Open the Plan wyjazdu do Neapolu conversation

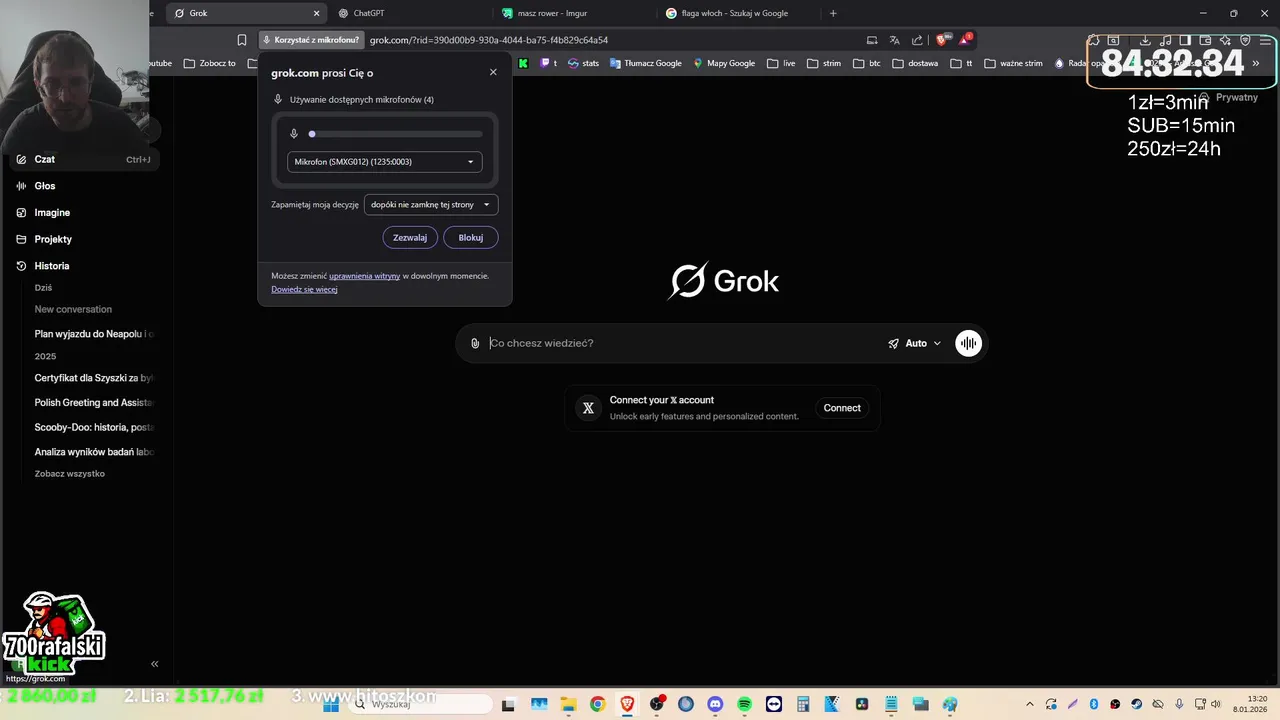94,333
